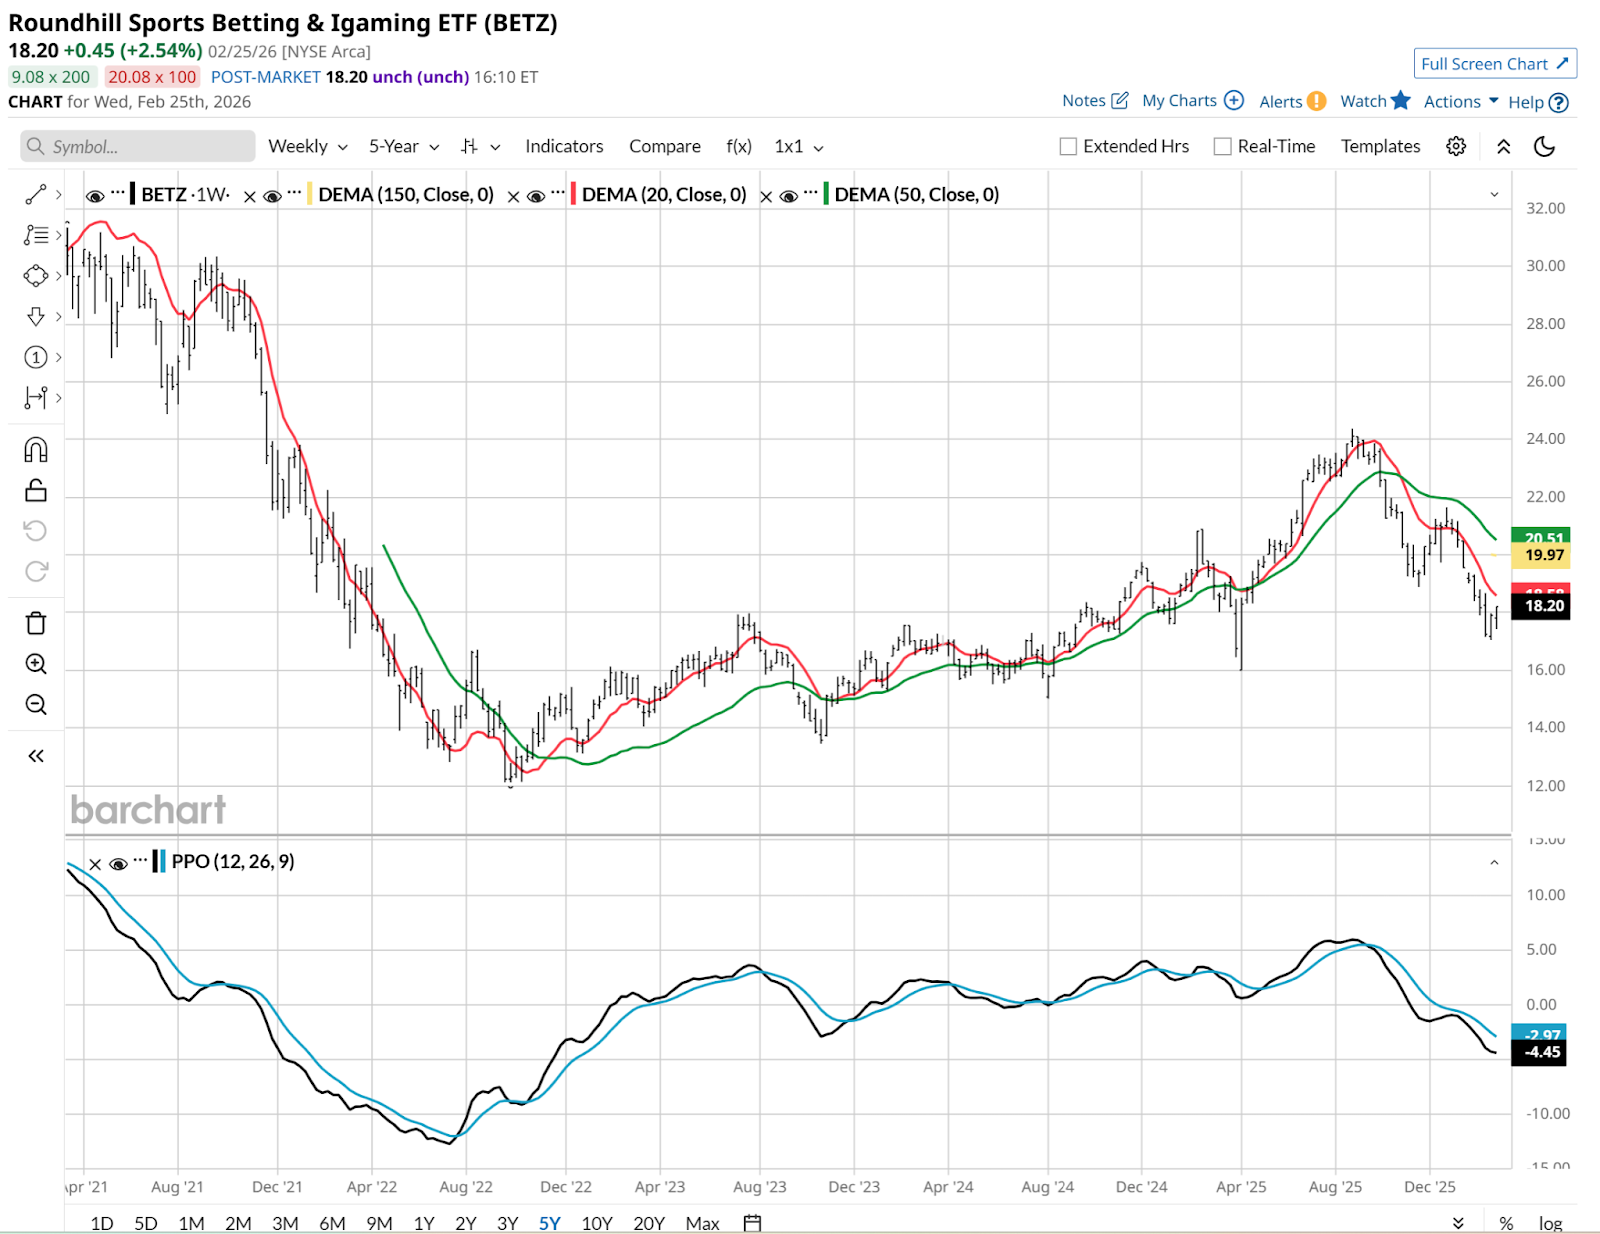This screenshot has height=1234, width=1600.
Task: Enable the Real-Time checkbox
Action: 1222,147
